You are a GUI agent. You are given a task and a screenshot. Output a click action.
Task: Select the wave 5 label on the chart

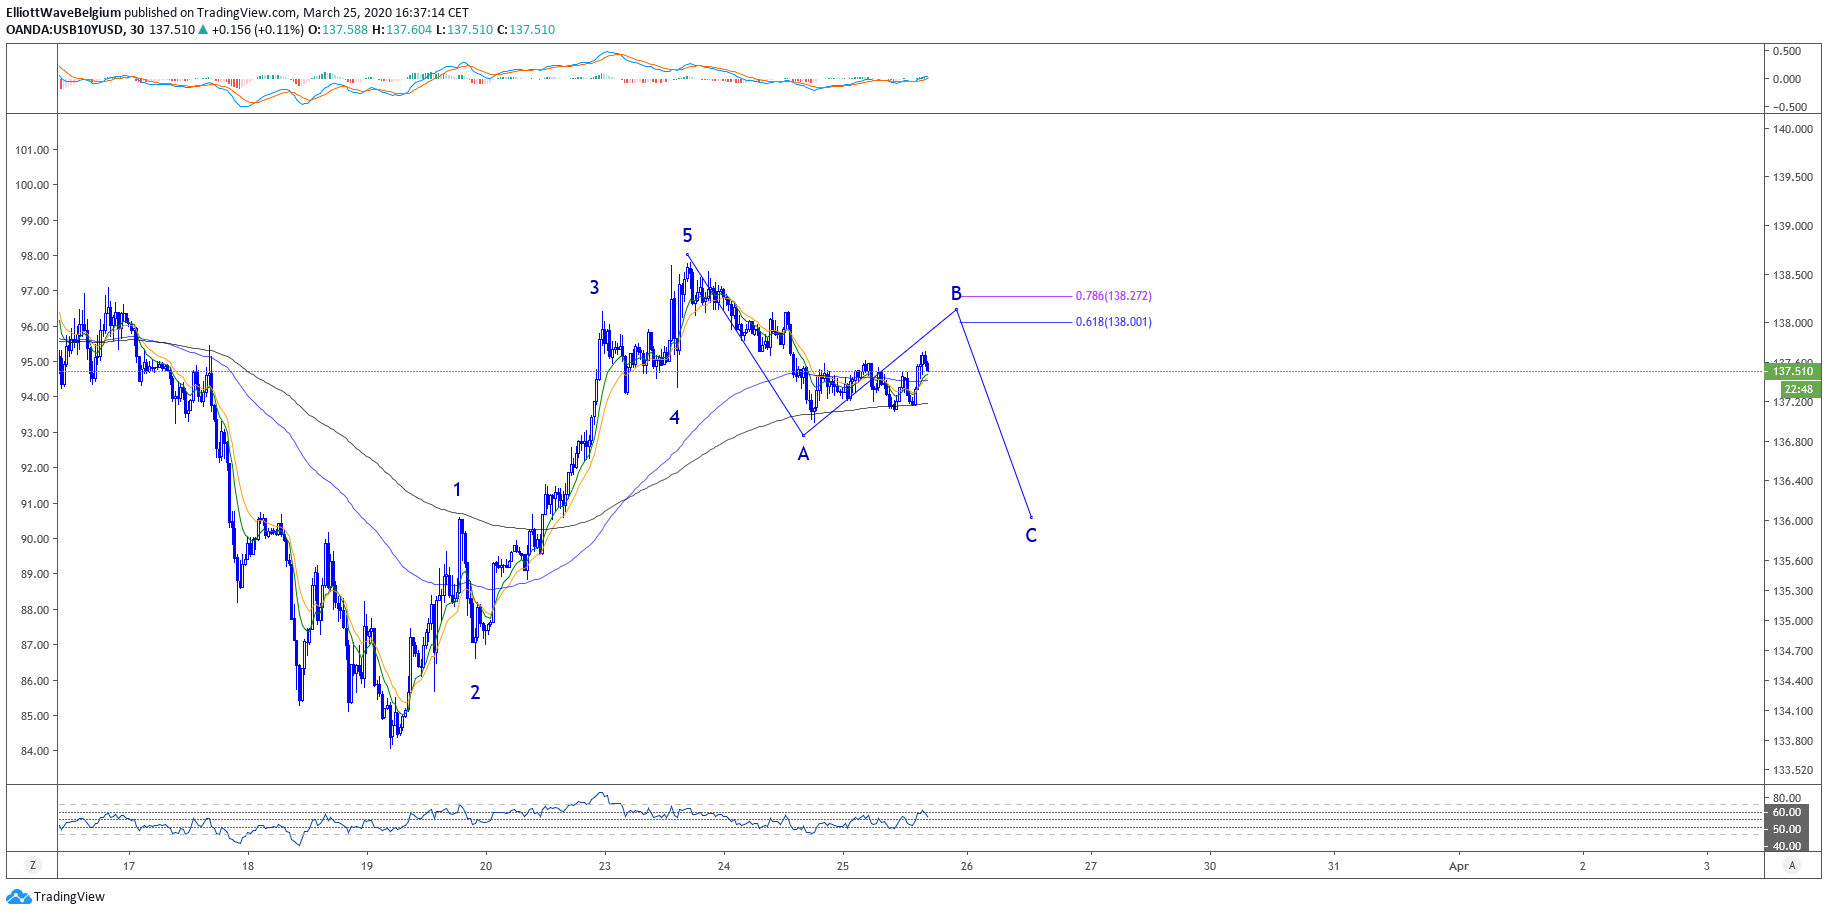point(687,236)
